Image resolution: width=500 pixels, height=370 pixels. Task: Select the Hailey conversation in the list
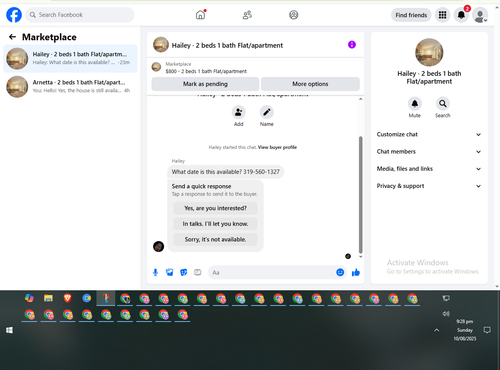[70, 58]
